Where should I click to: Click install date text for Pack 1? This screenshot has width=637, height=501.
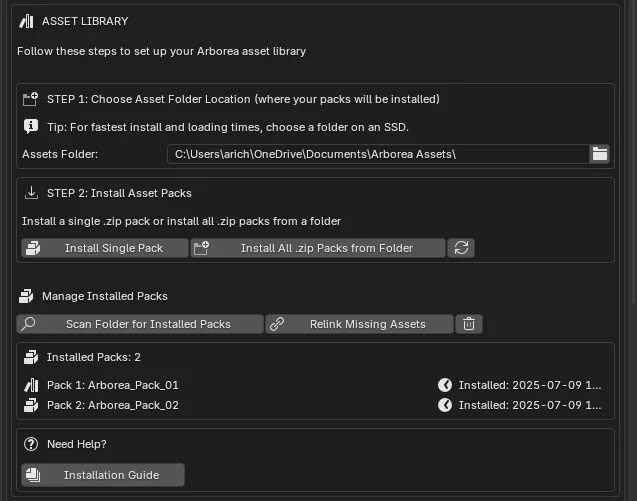(x=530, y=385)
